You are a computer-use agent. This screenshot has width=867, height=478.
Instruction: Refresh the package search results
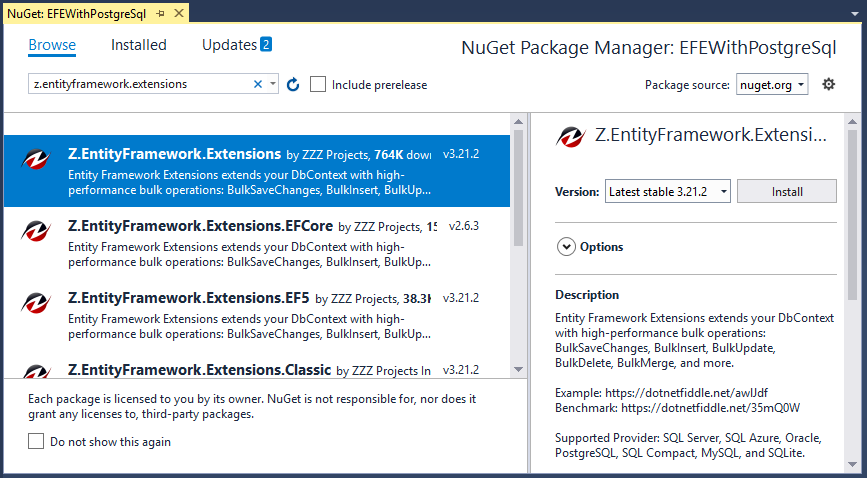[293, 85]
